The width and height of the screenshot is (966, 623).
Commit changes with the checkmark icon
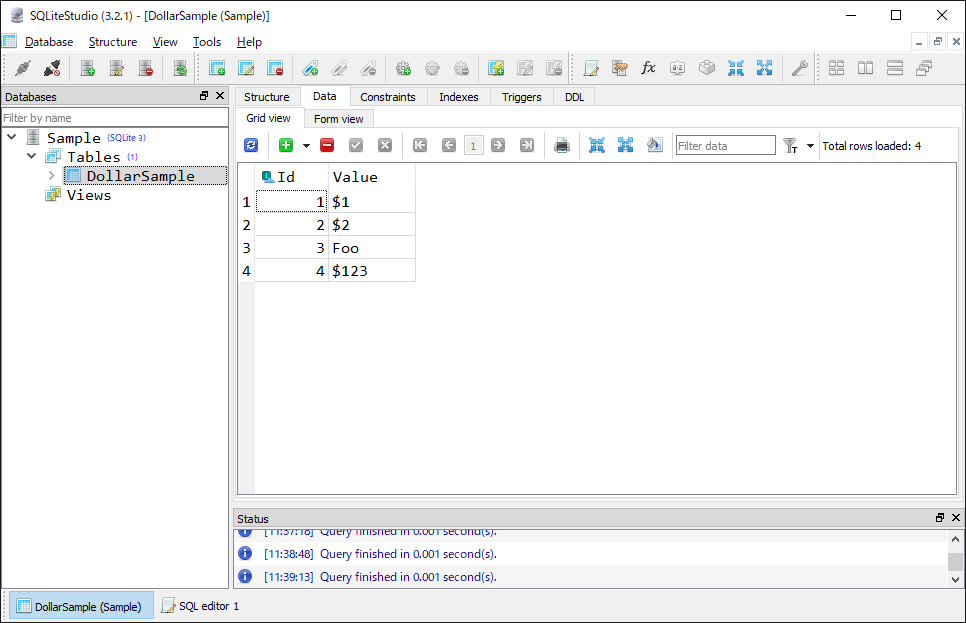(x=356, y=145)
